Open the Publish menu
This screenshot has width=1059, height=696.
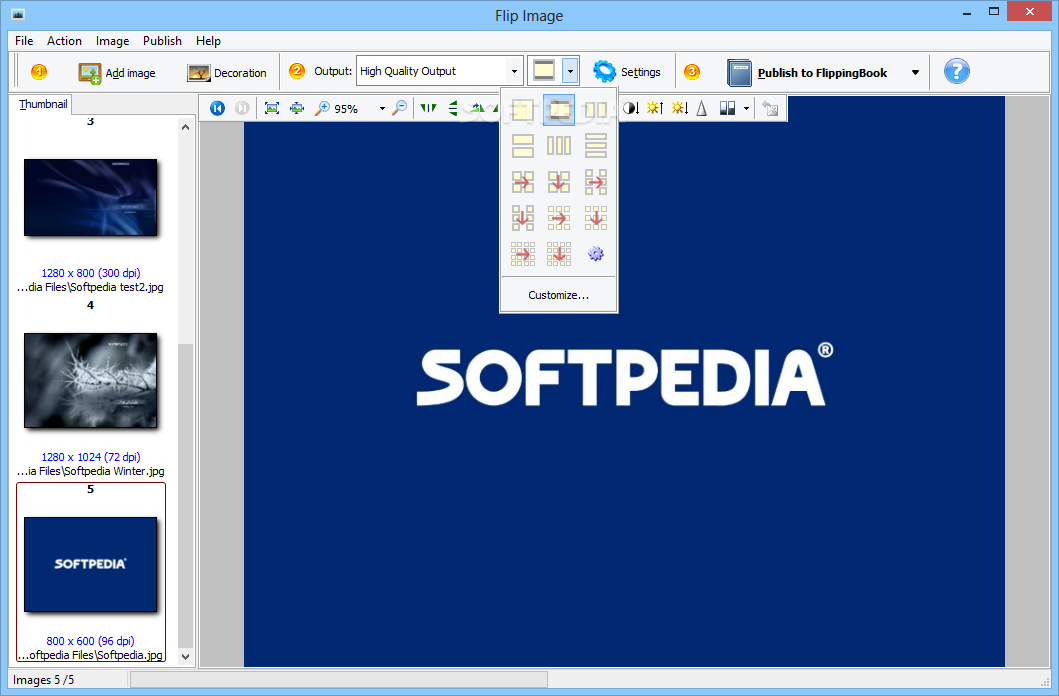pyautogui.click(x=162, y=41)
